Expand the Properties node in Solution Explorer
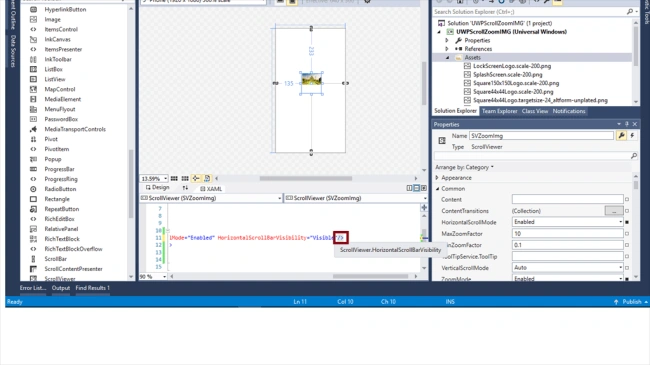This screenshot has width=650, height=365. click(447, 40)
